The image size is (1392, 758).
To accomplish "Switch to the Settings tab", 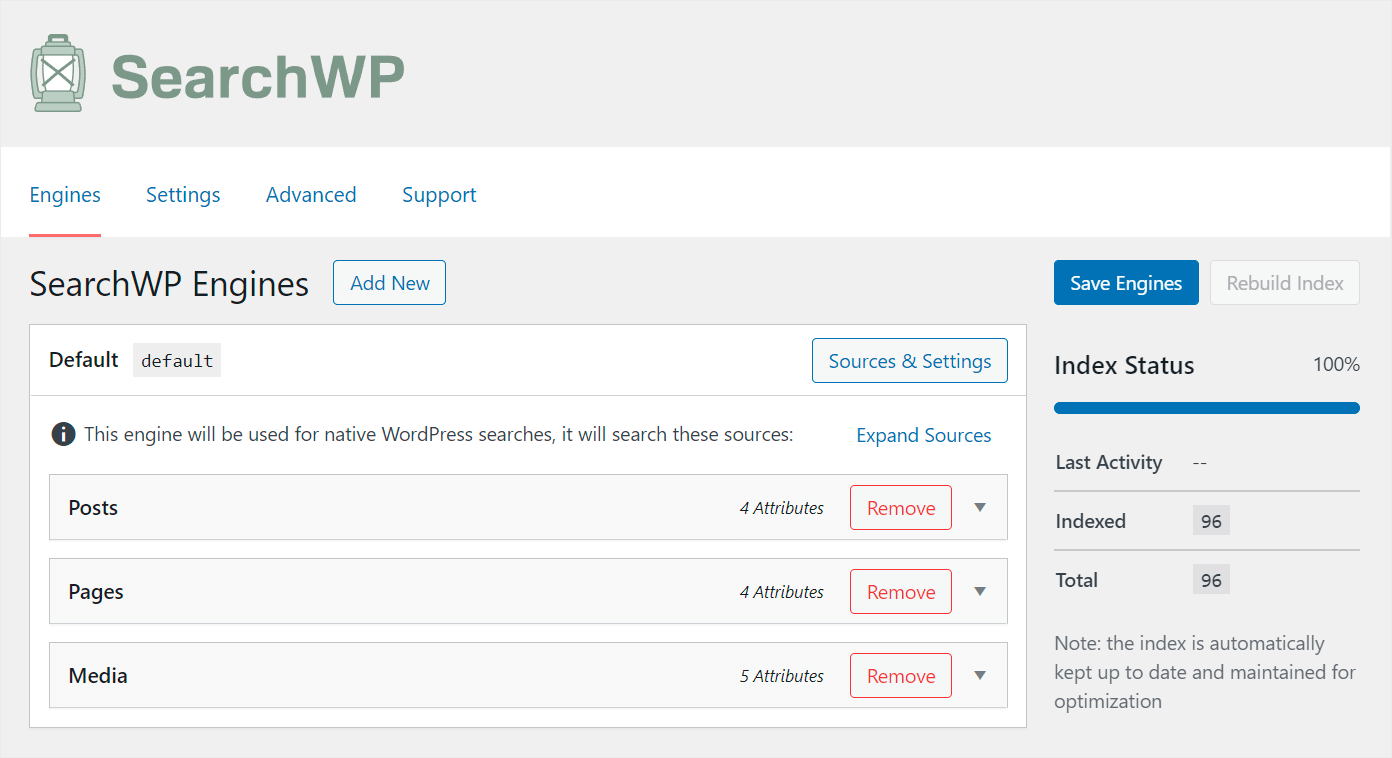I will pyautogui.click(x=183, y=195).
